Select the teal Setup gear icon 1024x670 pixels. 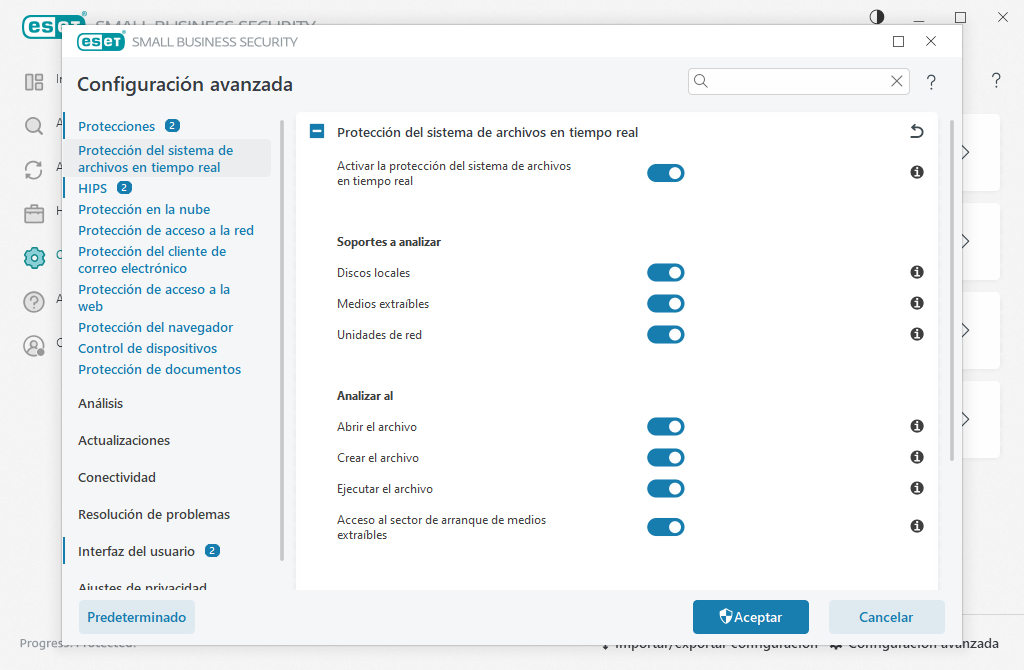(34, 257)
